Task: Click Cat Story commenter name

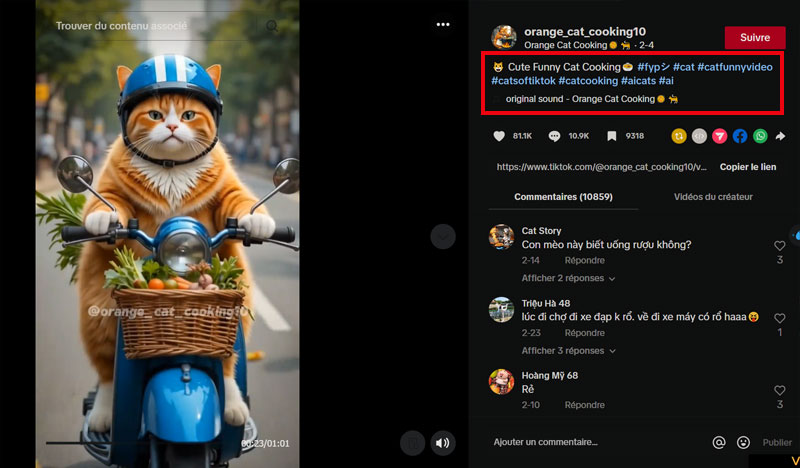Action: 541,231
